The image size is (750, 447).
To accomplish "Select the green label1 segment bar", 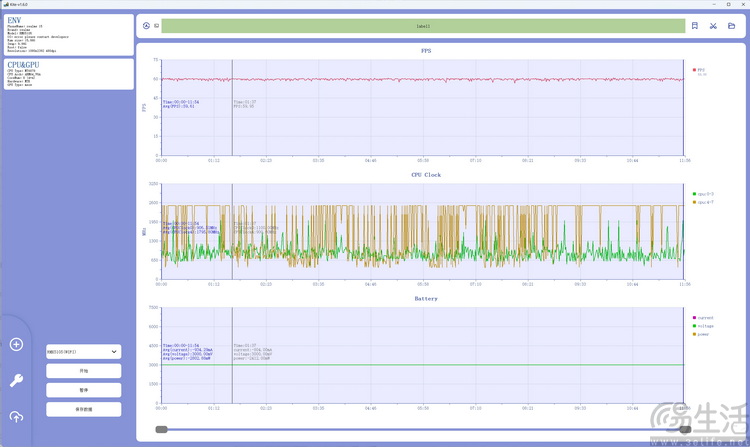I will (422, 26).
